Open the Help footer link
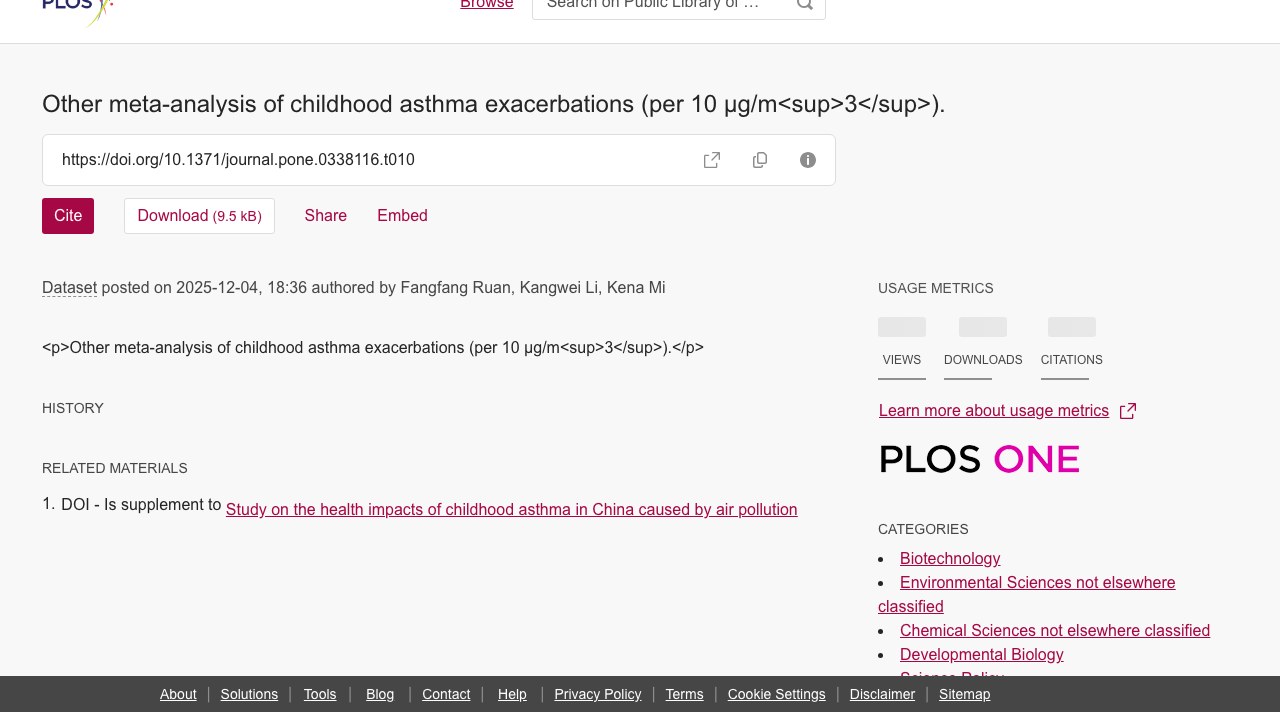1280x720 pixels. [x=512, y=694]
